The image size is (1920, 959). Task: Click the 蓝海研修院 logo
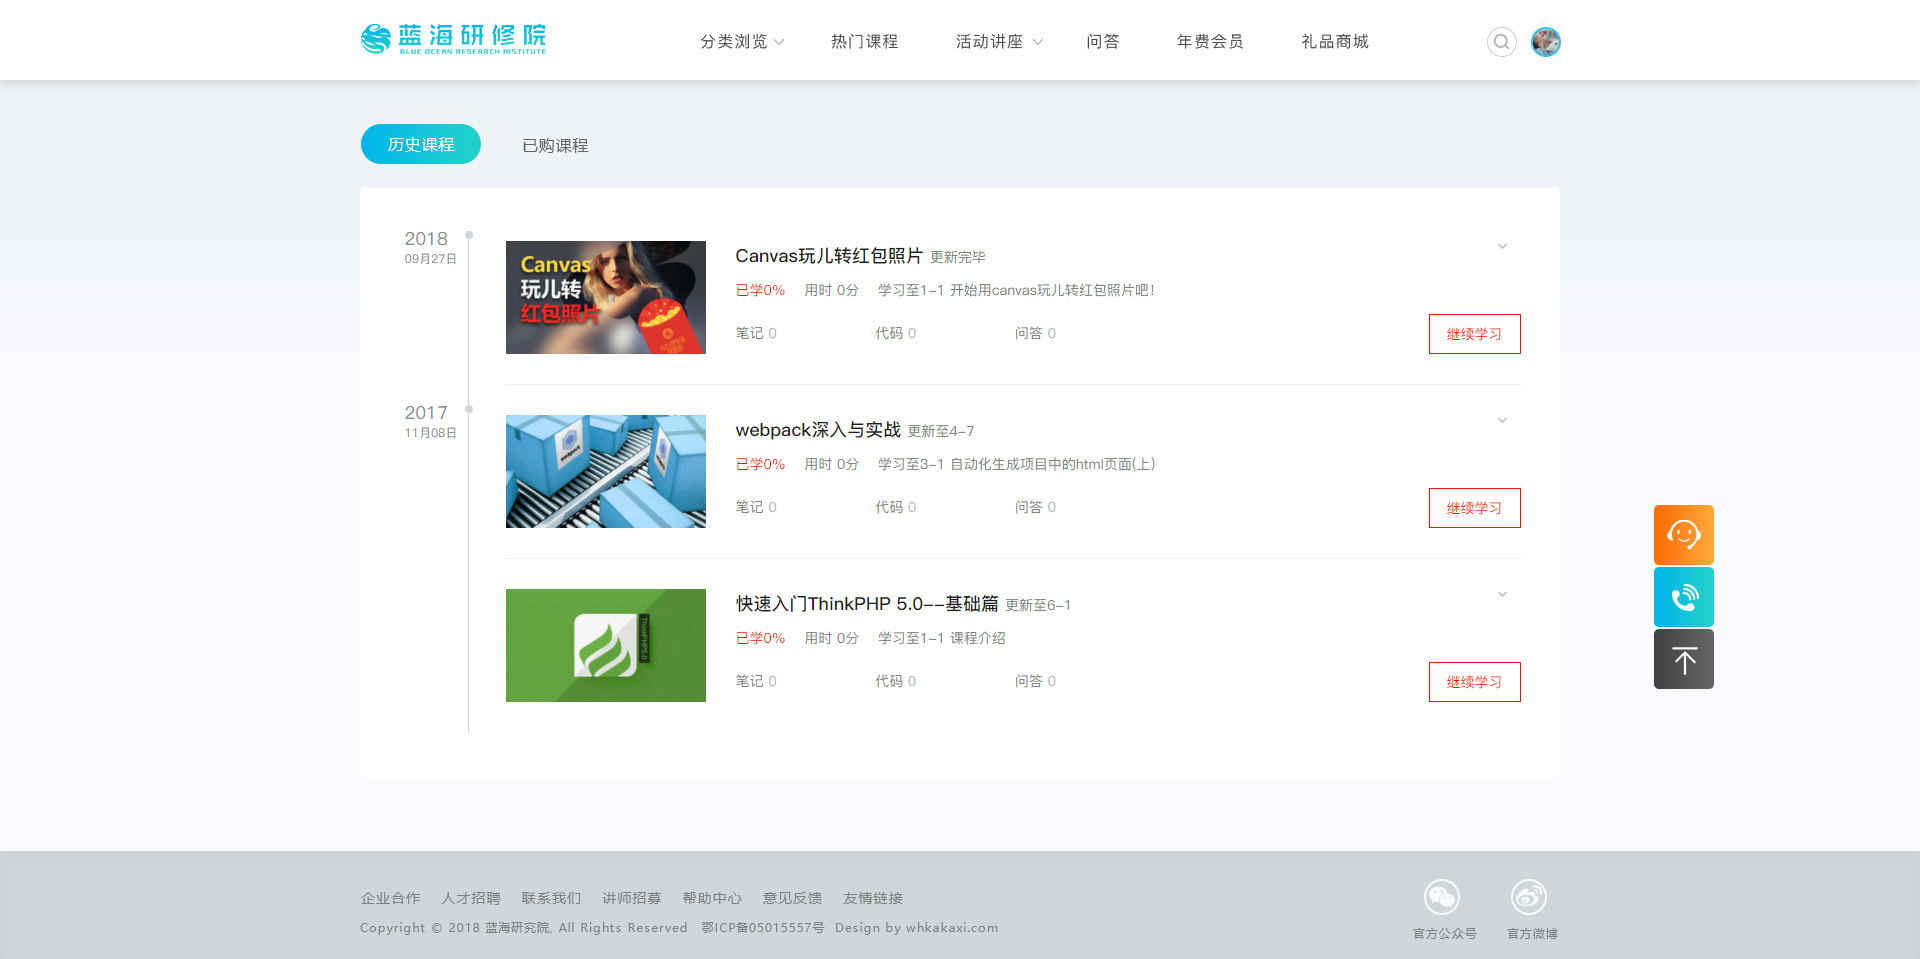pos(453,39)
